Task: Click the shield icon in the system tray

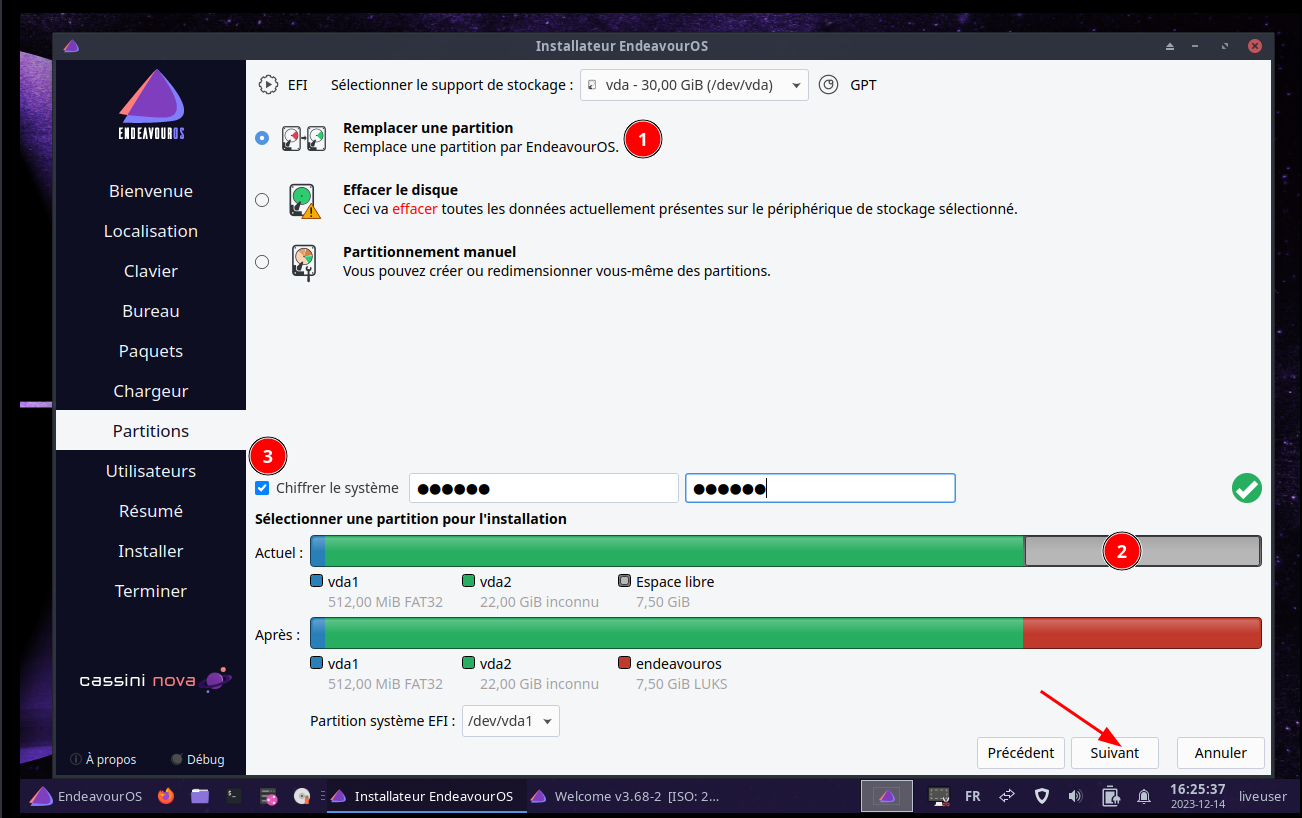Action: (x=1041, y=796)
